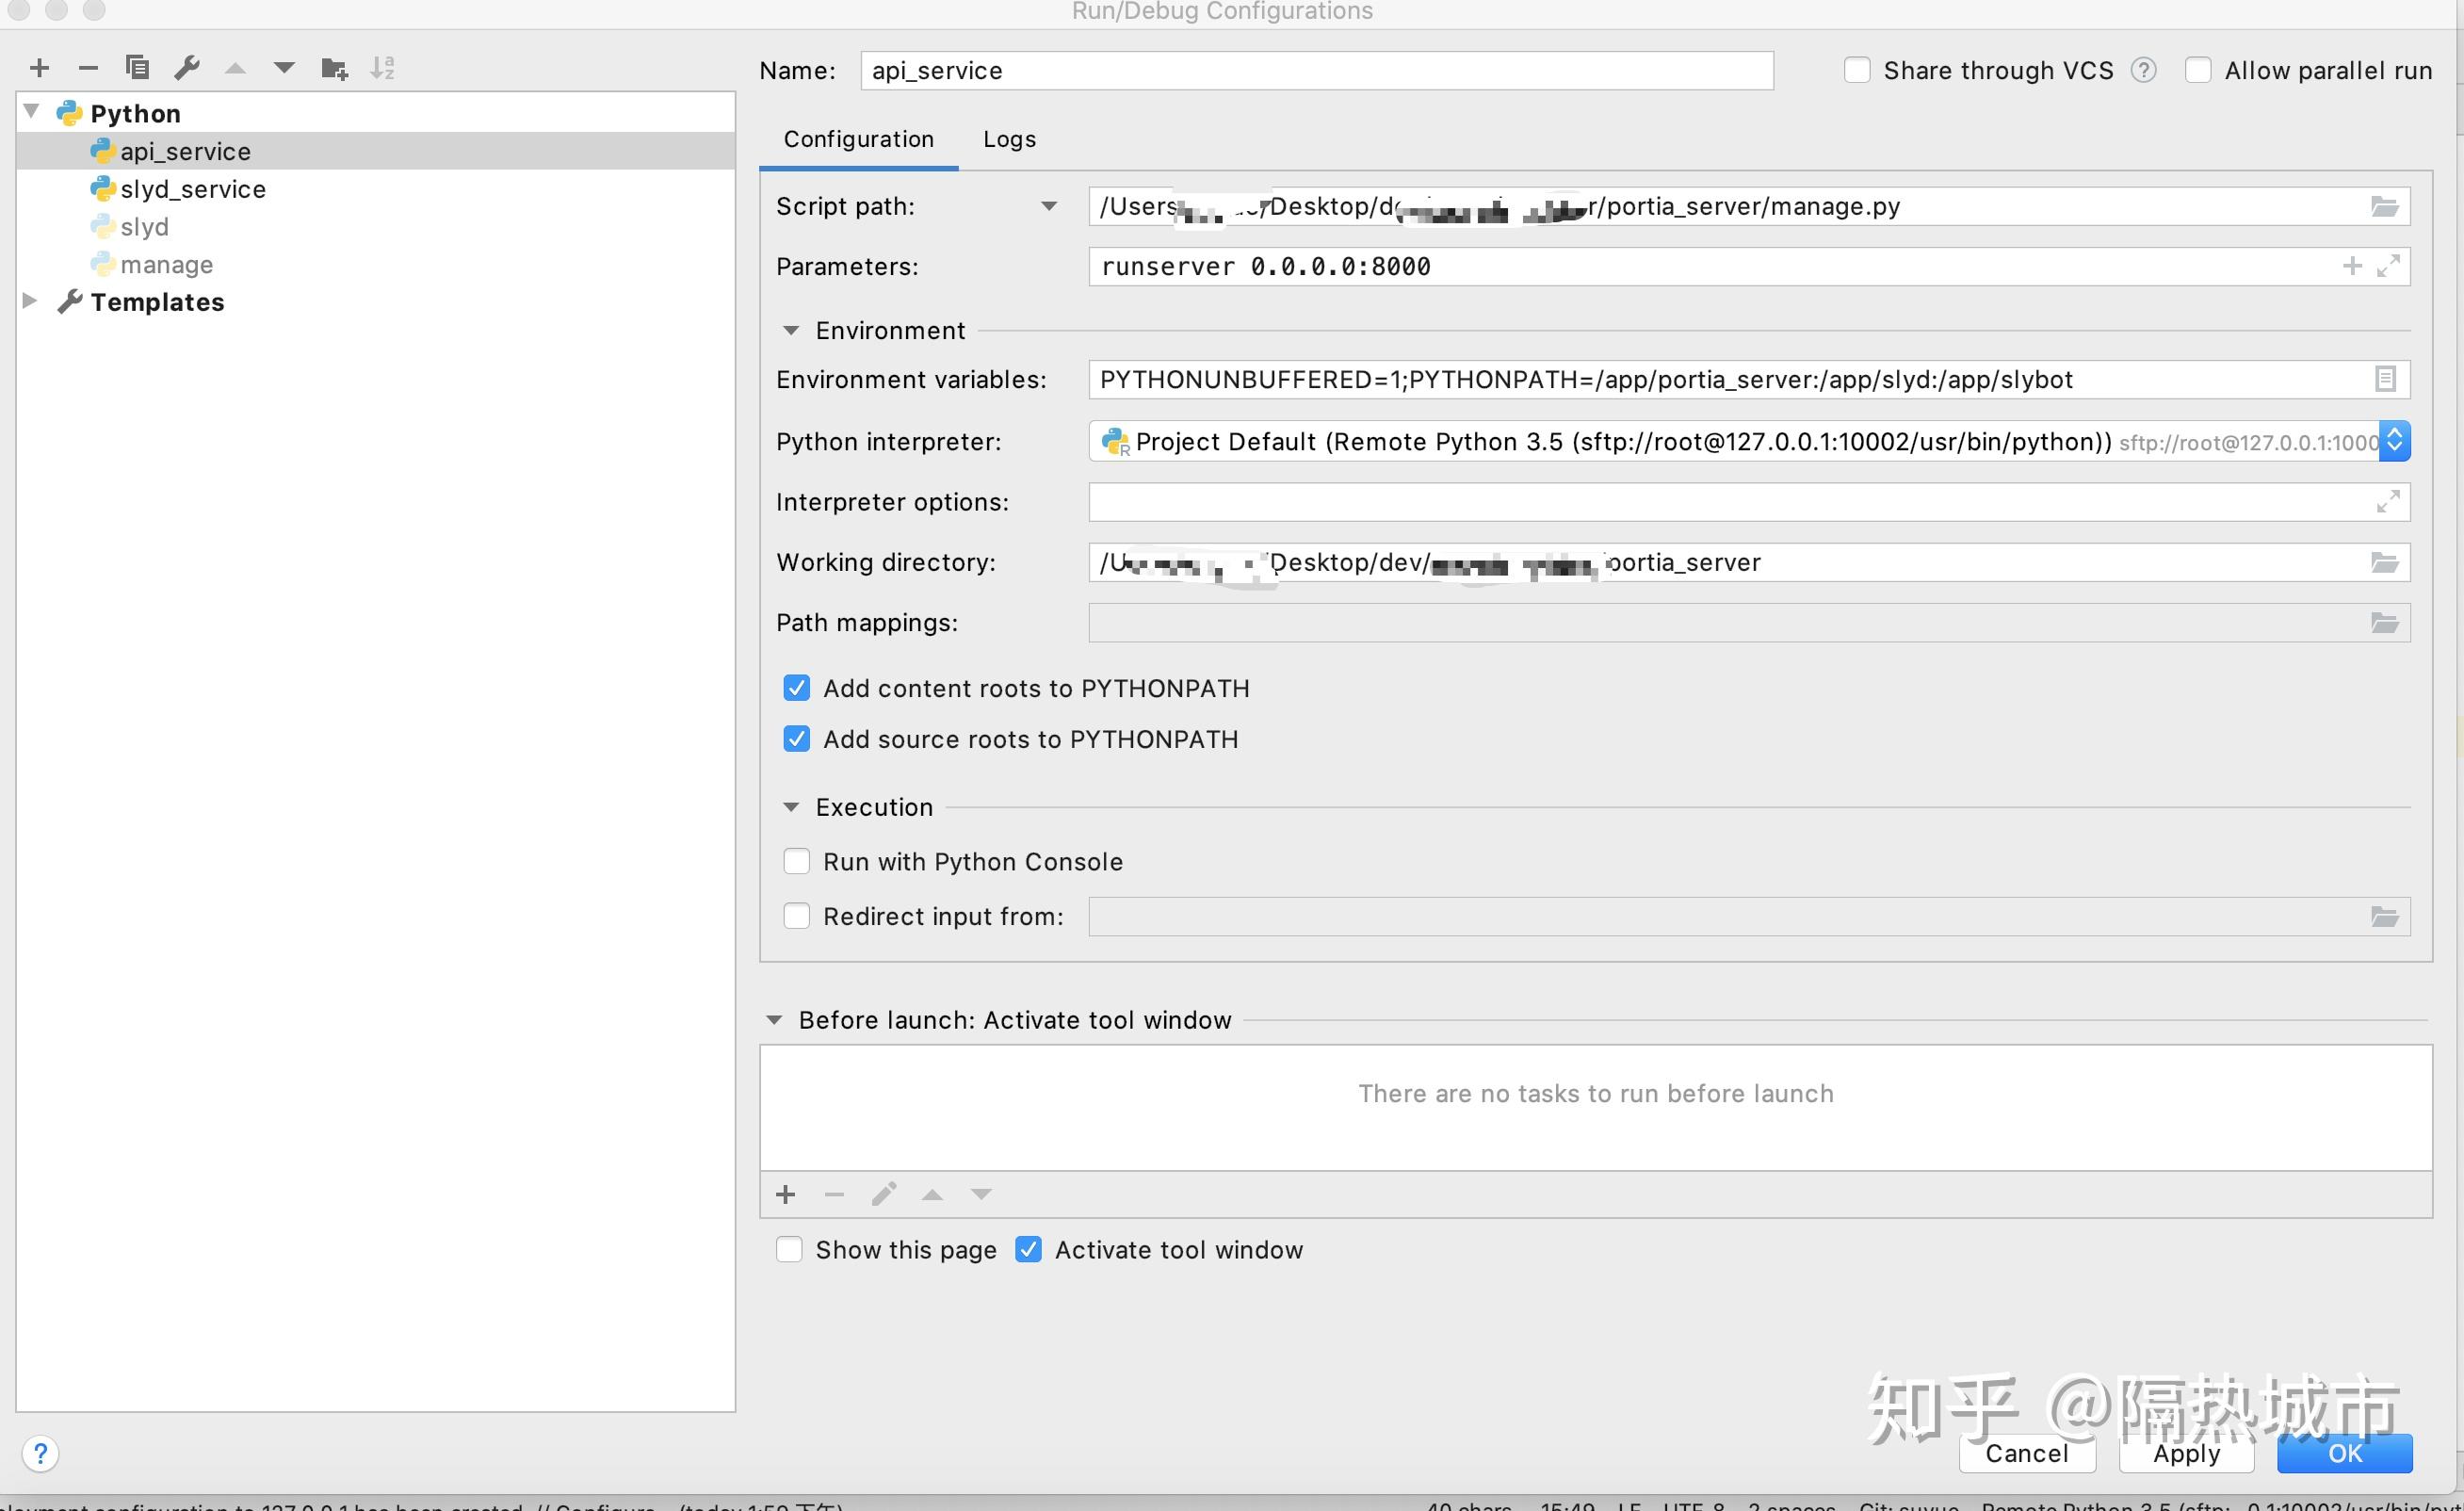2464x1511 pixels.
Task: Browse for script path folder icon
Action: pyautogui.click(x=2384, y=207)
